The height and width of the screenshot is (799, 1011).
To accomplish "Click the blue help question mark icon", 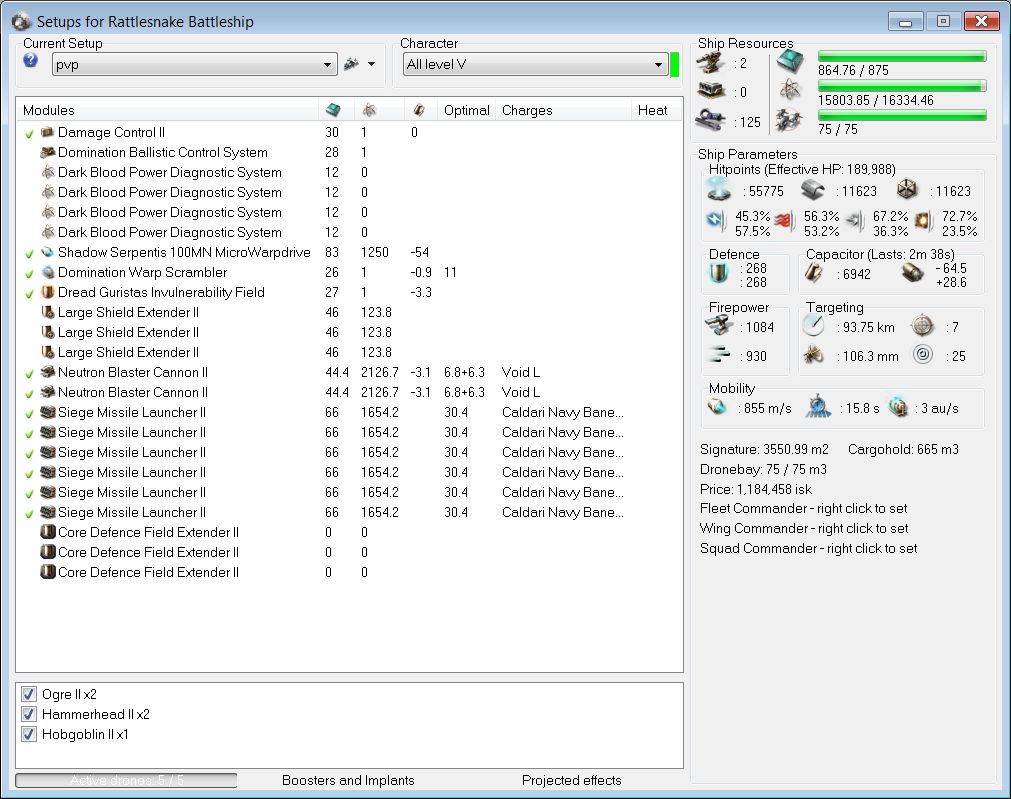I will 30,61.
